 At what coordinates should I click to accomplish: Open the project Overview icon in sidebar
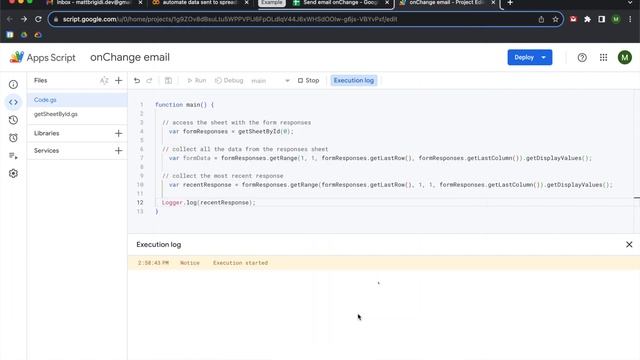[13, 84]
